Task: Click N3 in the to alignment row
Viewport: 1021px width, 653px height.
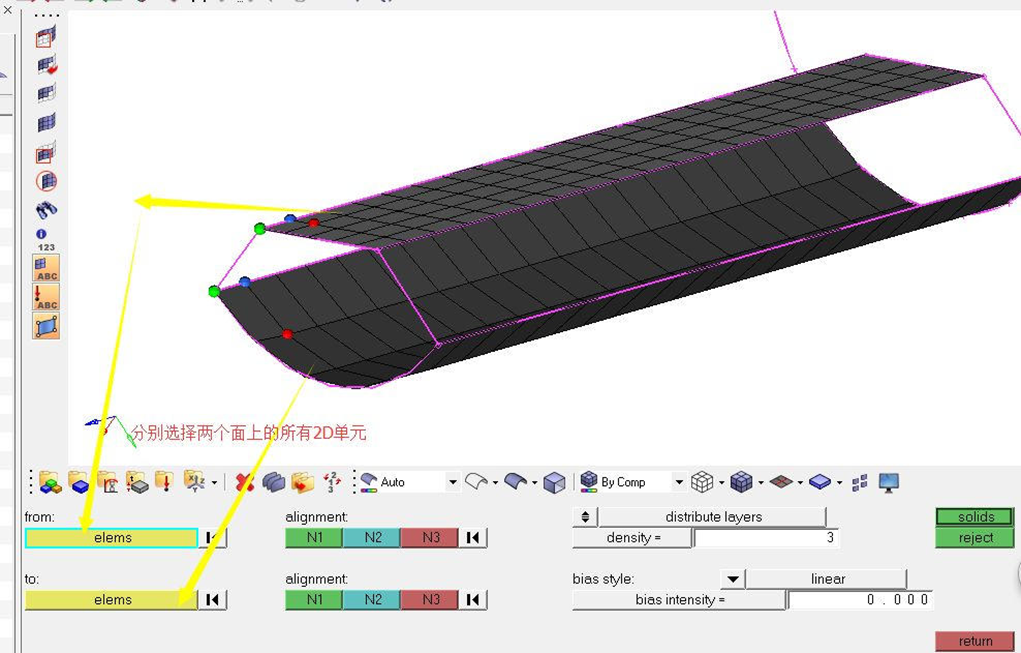Action: (430, 600)
